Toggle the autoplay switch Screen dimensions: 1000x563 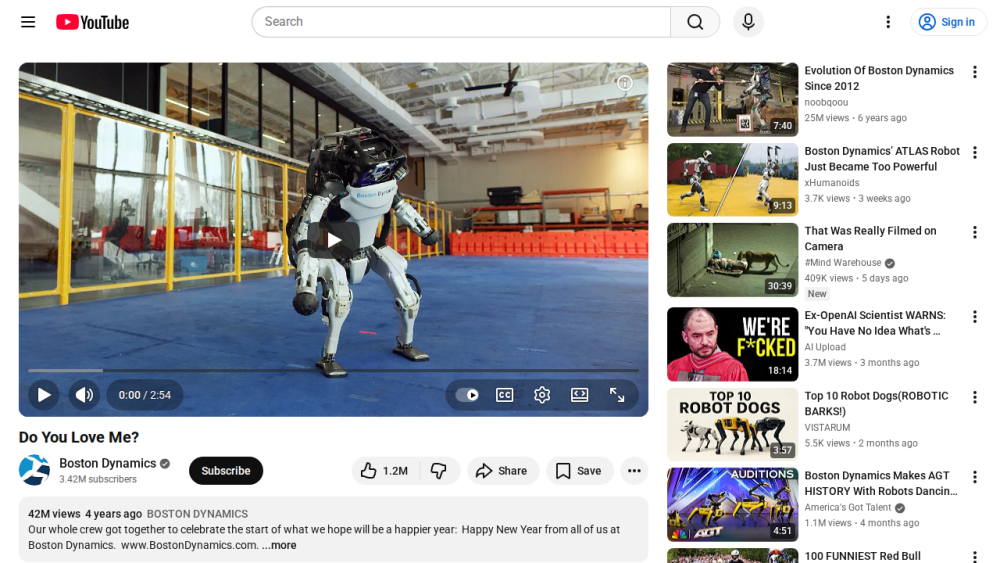pyautogui.click(x=467, y=395)
